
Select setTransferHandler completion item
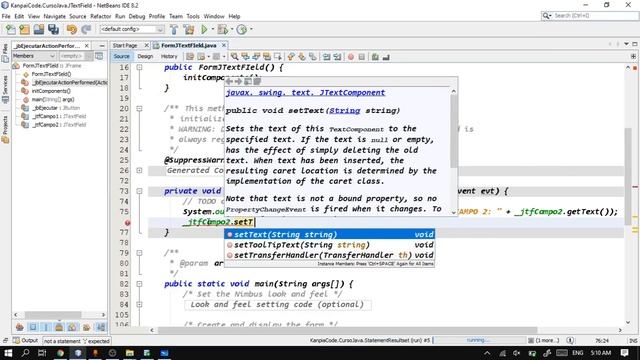tap(329, 255)
